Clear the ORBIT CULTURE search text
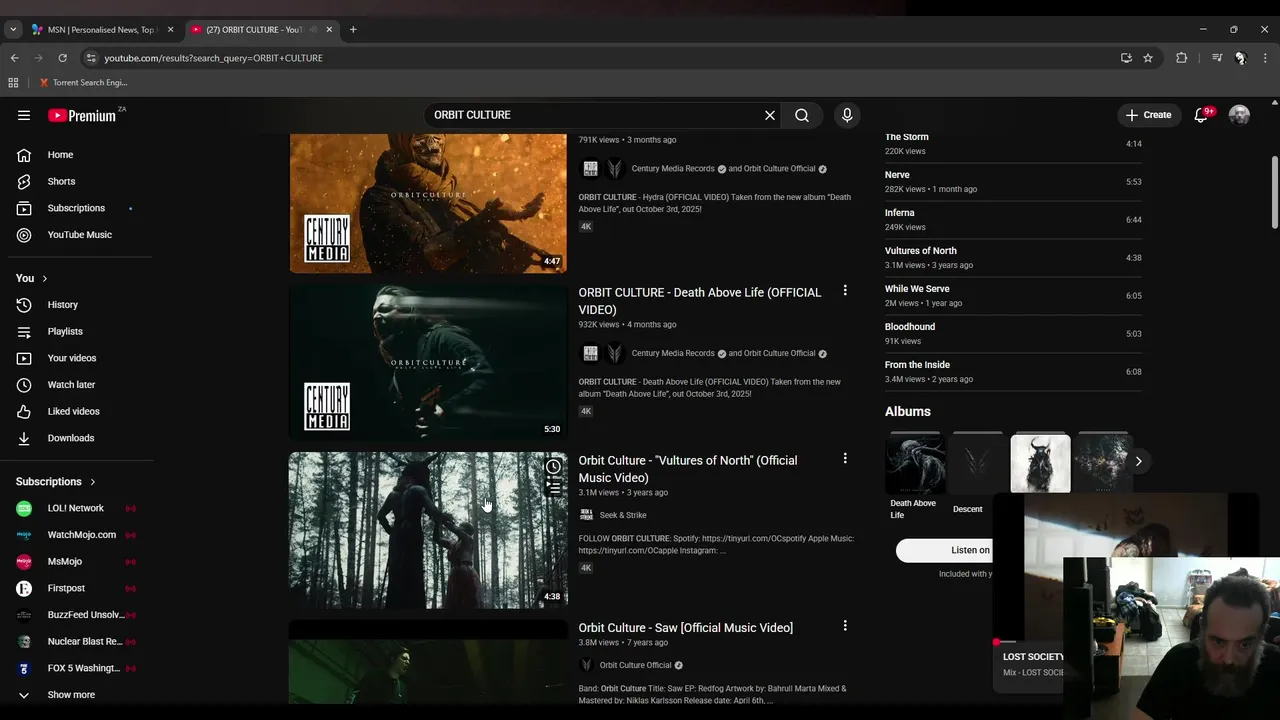The height and width of the screenshot is (720, 1280). 770,115
